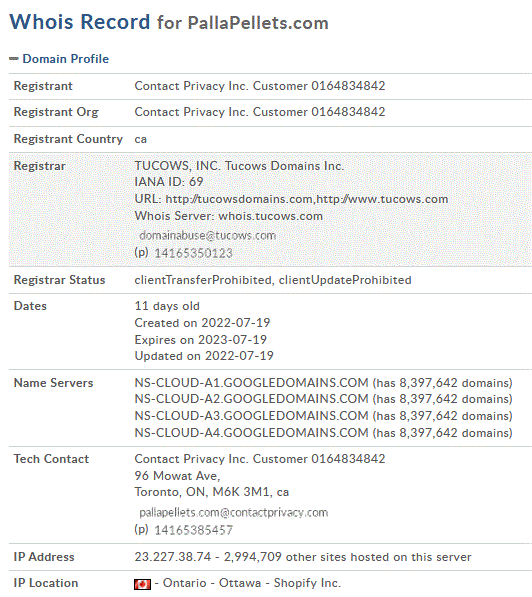Click the whois.tucows.com server text

[x=270, y=216]
